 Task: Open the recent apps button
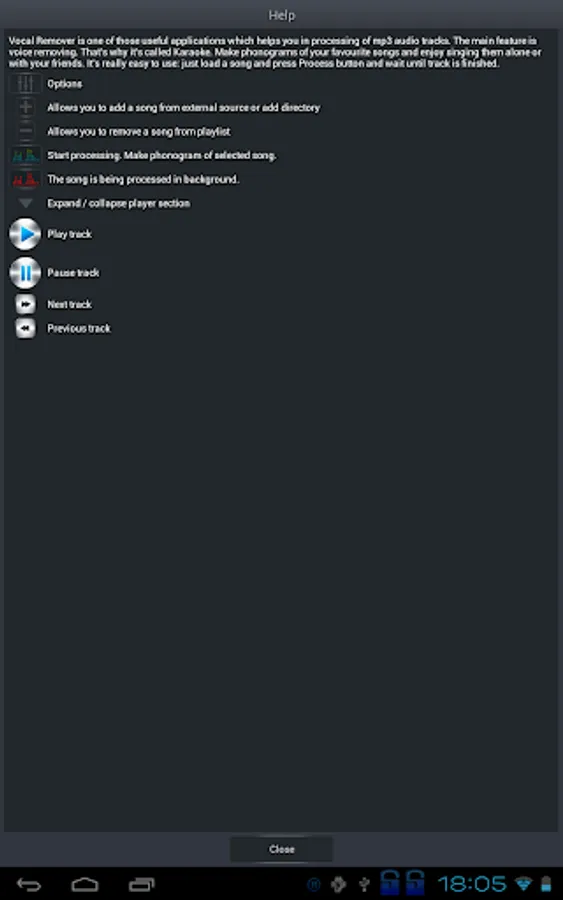tap(142, 885)
